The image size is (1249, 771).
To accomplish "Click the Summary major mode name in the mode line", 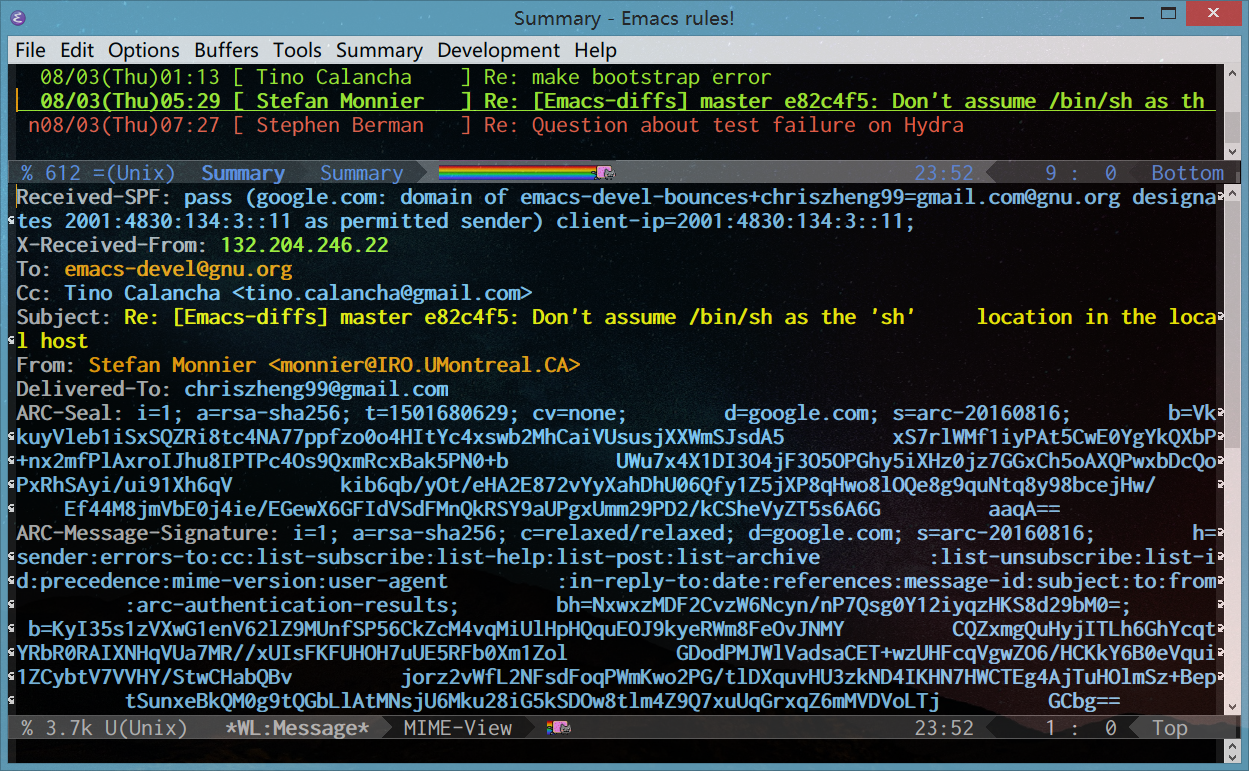I will click(361, 172).
